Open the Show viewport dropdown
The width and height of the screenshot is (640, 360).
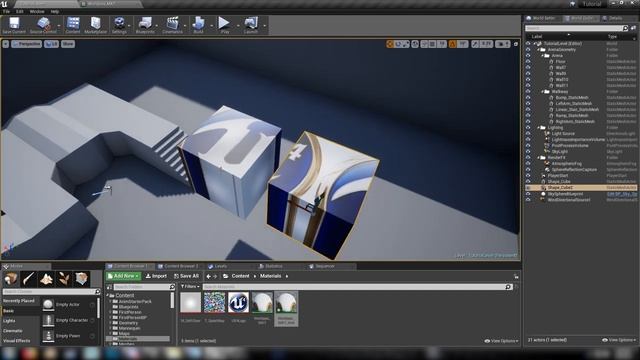[x=68, y=44]
